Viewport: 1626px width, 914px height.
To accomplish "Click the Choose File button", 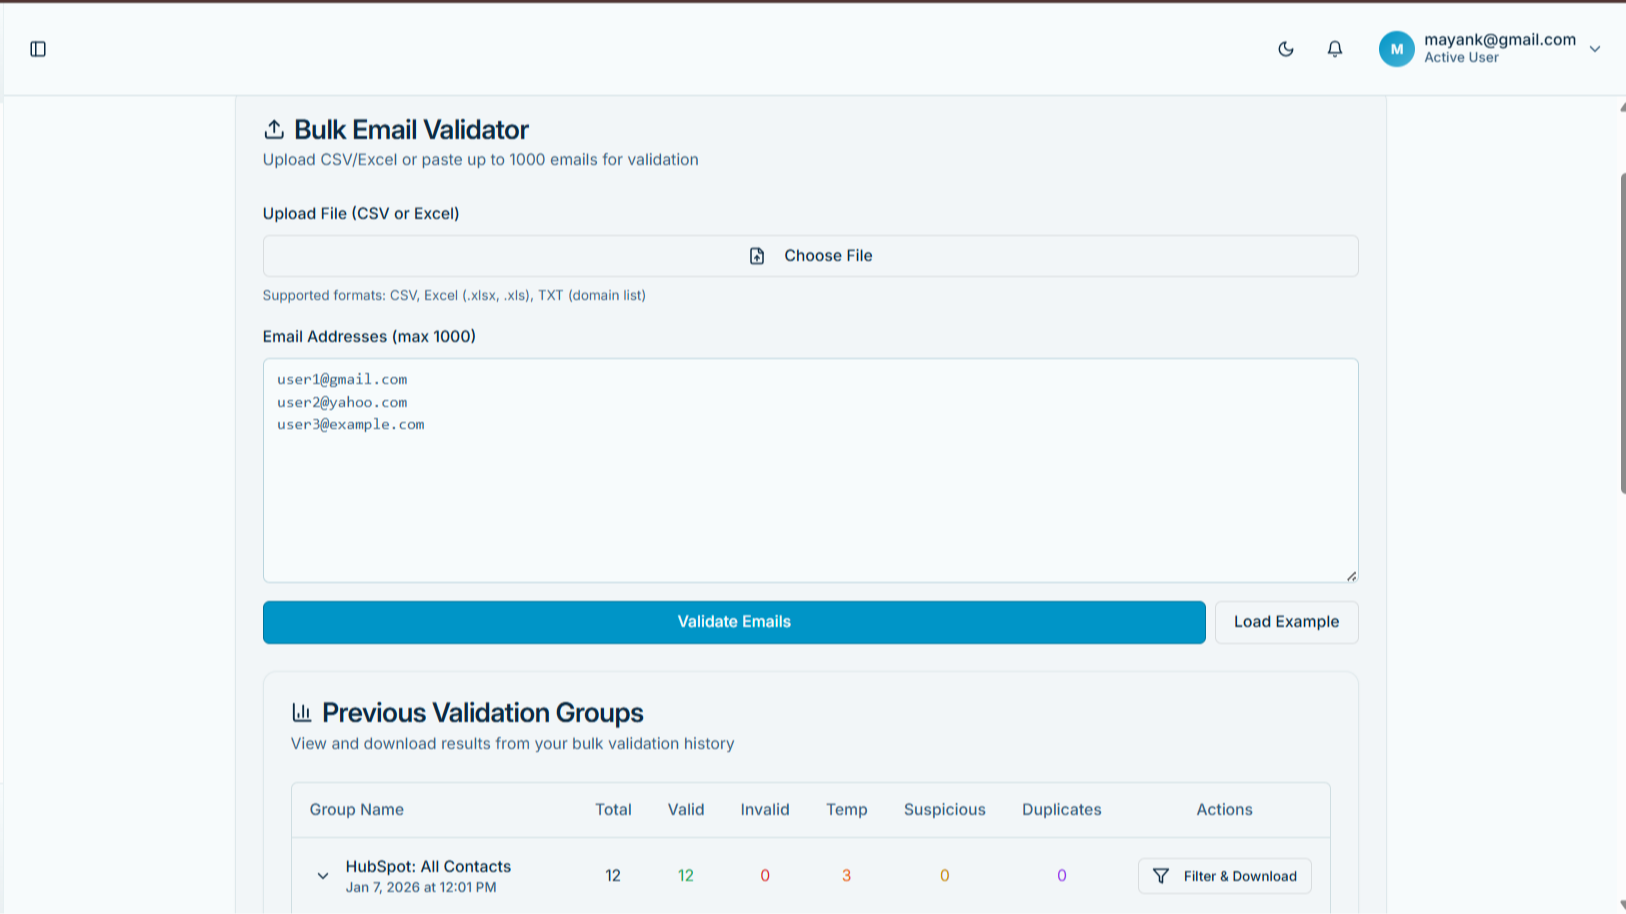I will 810,255.
